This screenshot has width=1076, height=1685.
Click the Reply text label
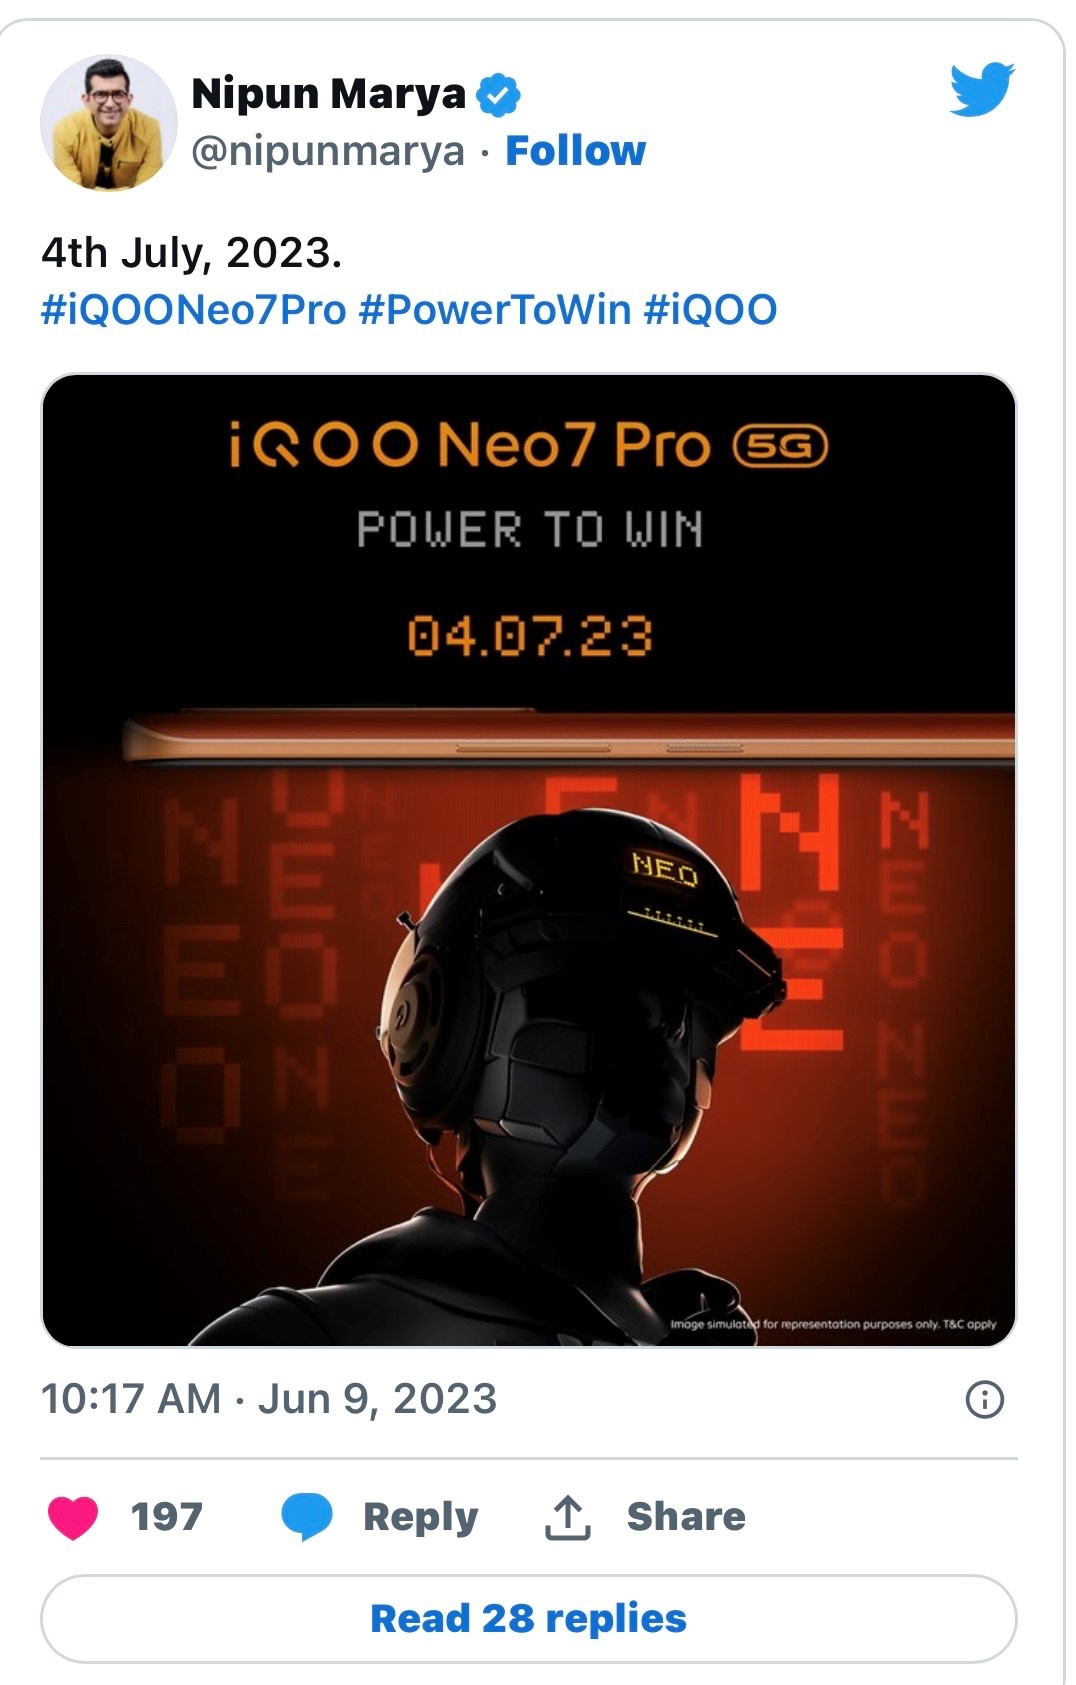(x=421, y=1517)
